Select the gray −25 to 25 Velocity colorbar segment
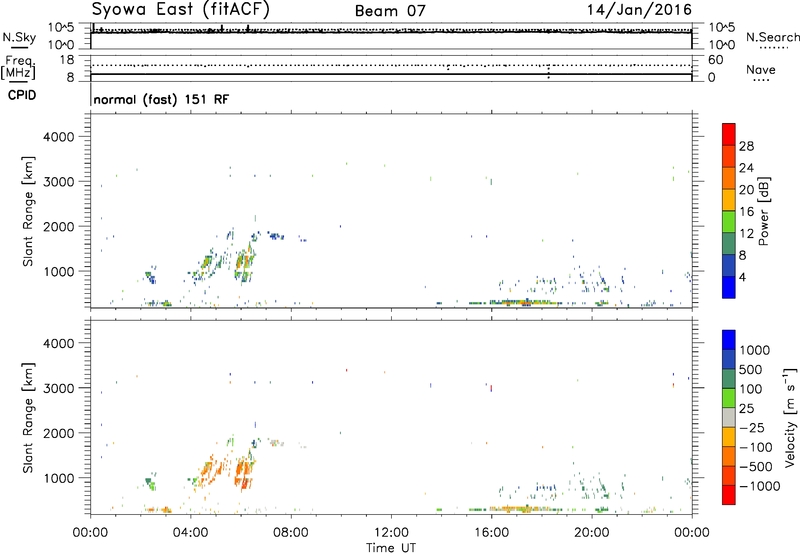The image size is (800, 554). [729, 418]
